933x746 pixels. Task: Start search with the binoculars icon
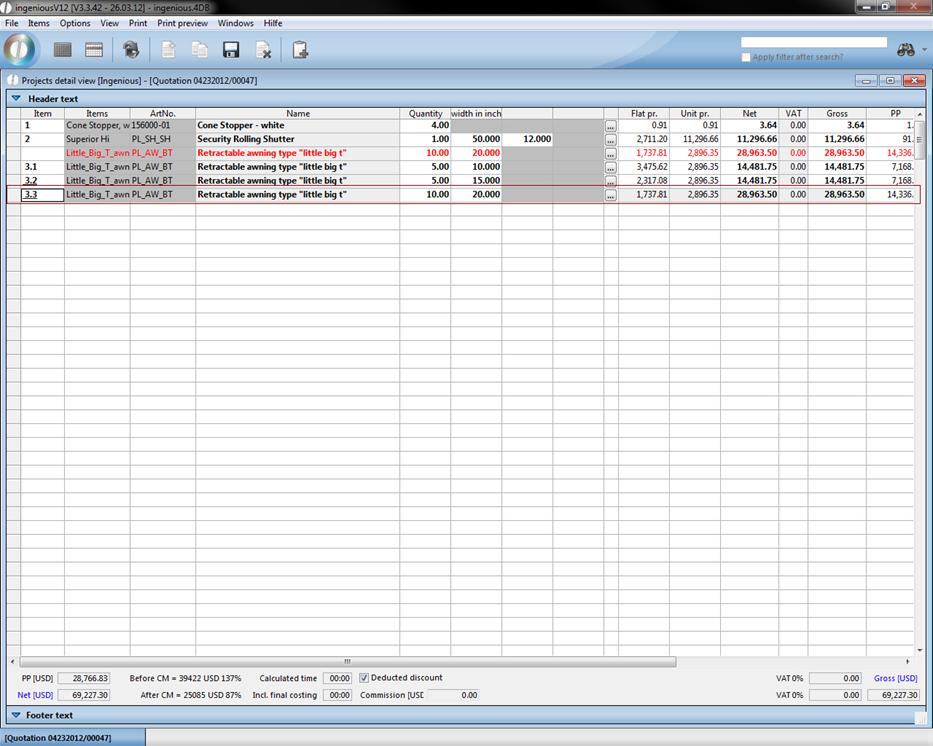906,50
